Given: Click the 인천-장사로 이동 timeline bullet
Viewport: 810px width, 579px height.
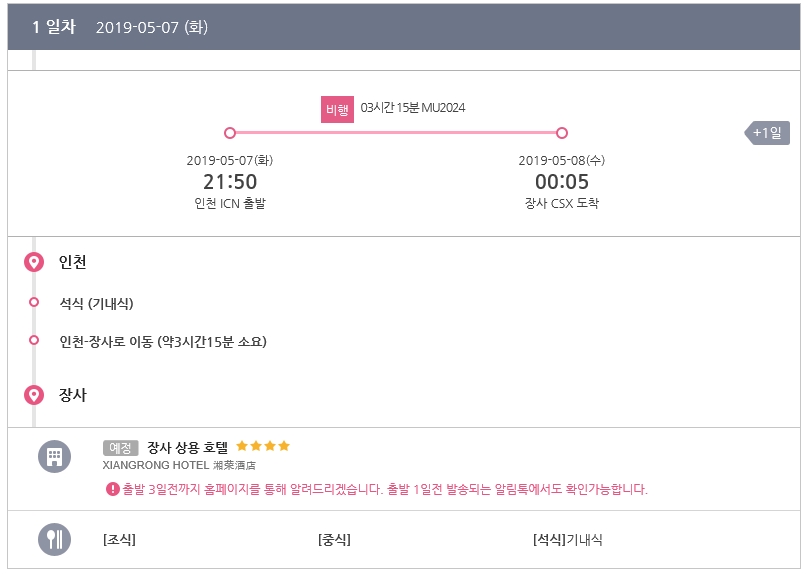Looking at the screenshot, I should [x=34, y=340].
